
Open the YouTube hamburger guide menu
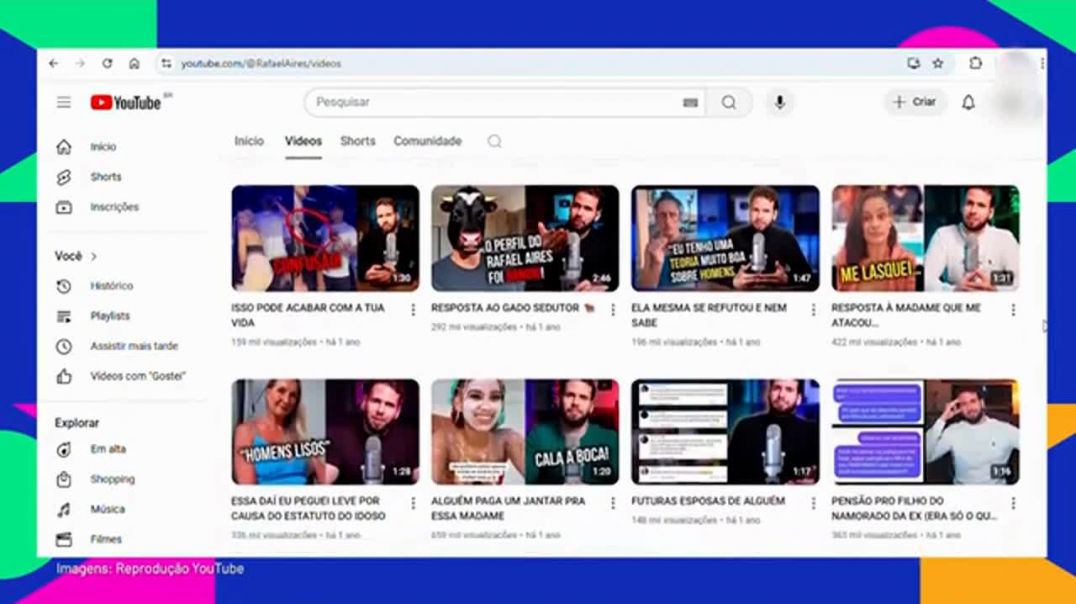64,102
